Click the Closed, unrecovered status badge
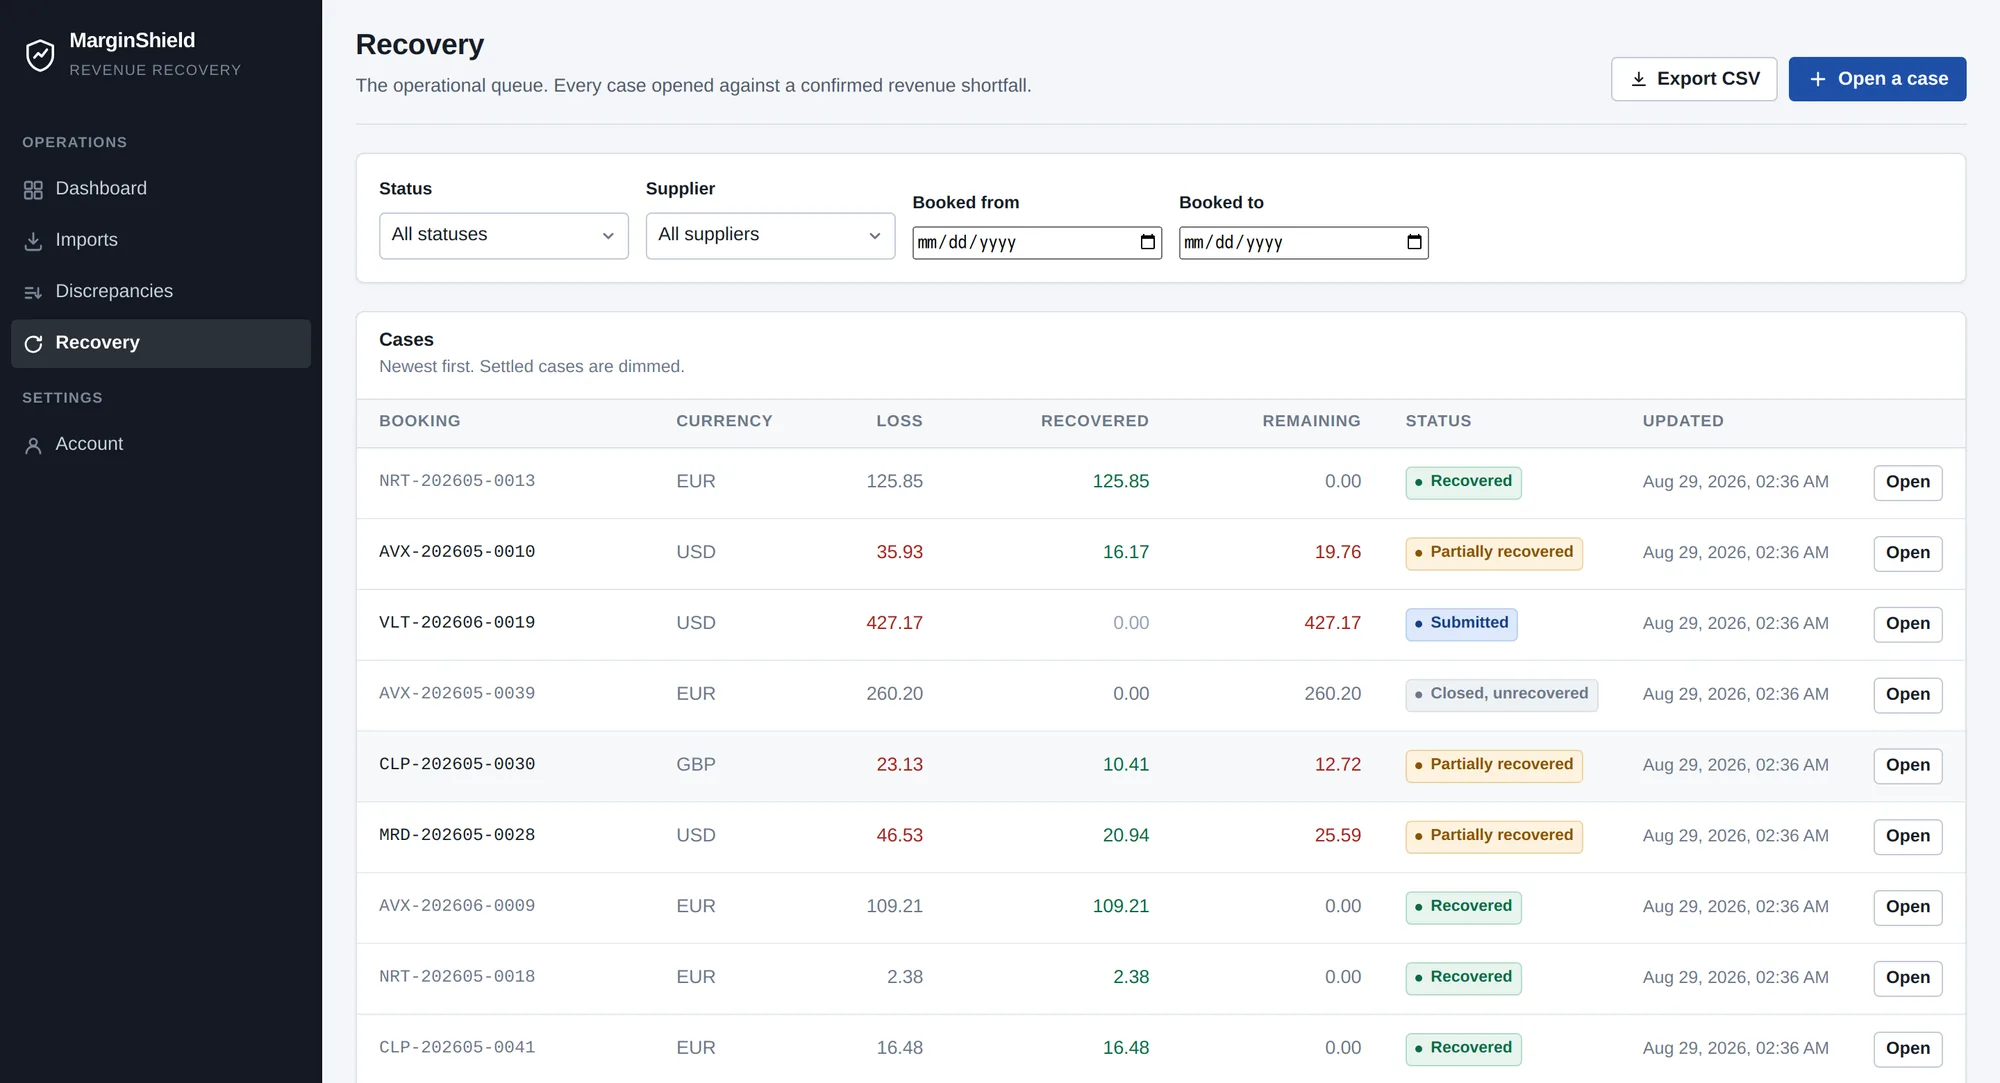Screen dimensions: 2000x1083 click(x=1501, y=695)
